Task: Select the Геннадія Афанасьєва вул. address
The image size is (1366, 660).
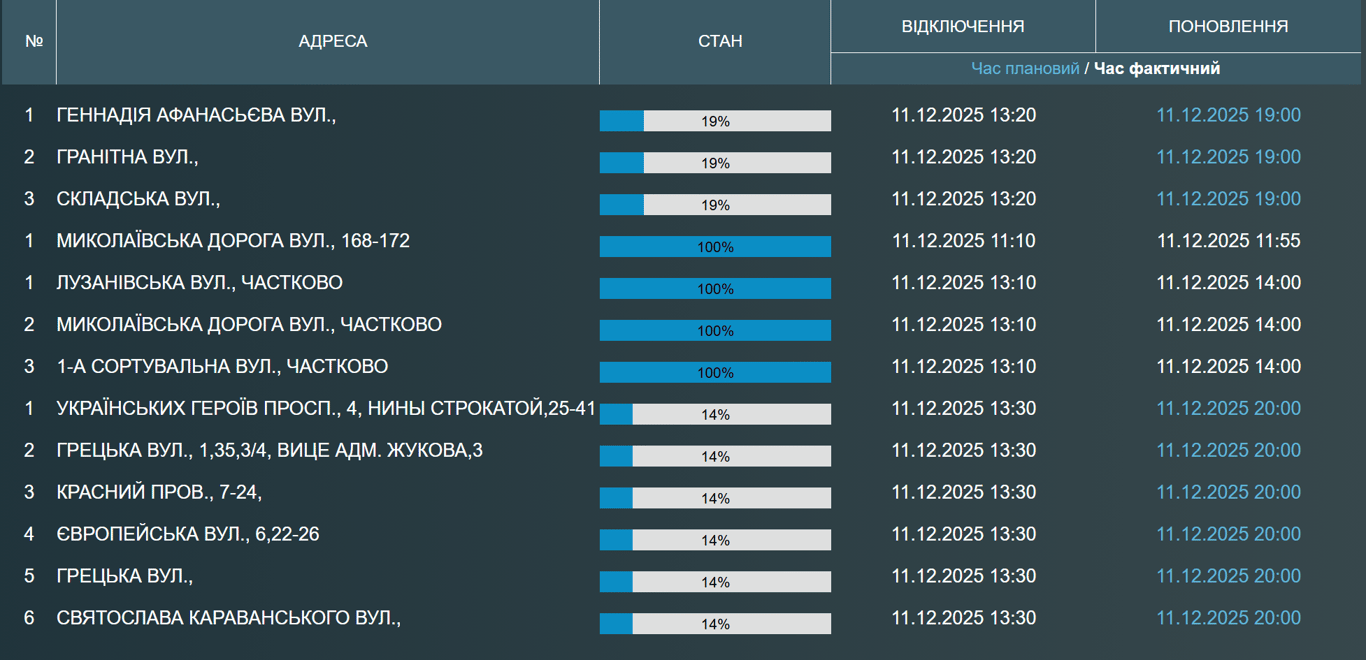Action: [x=196, y=116]
